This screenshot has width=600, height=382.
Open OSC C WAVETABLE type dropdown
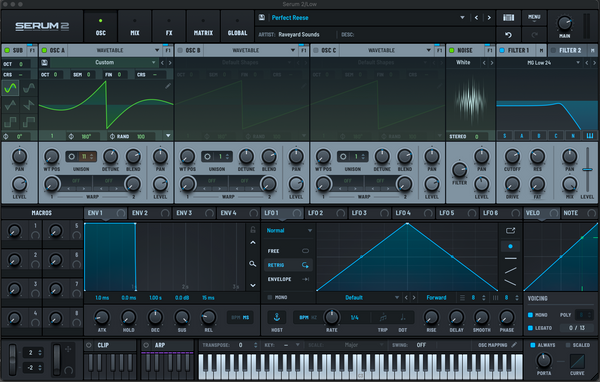429,50
